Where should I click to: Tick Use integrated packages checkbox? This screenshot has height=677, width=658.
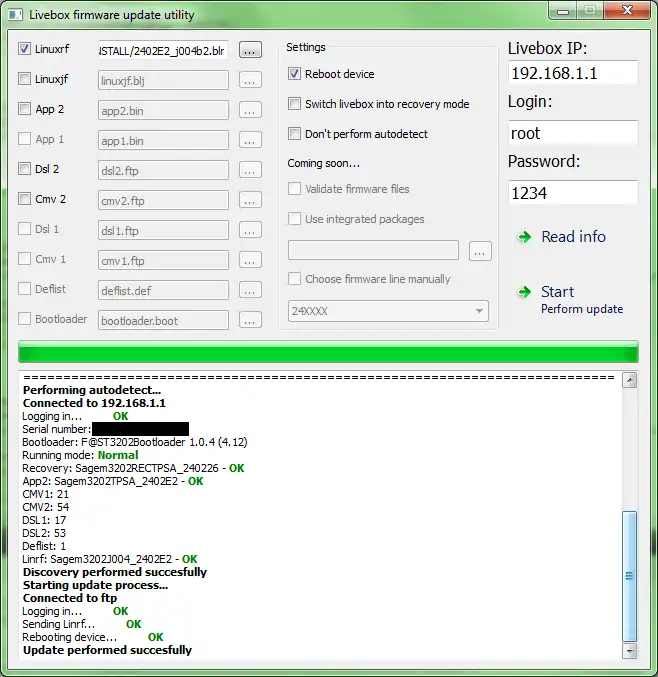point(294,218)
